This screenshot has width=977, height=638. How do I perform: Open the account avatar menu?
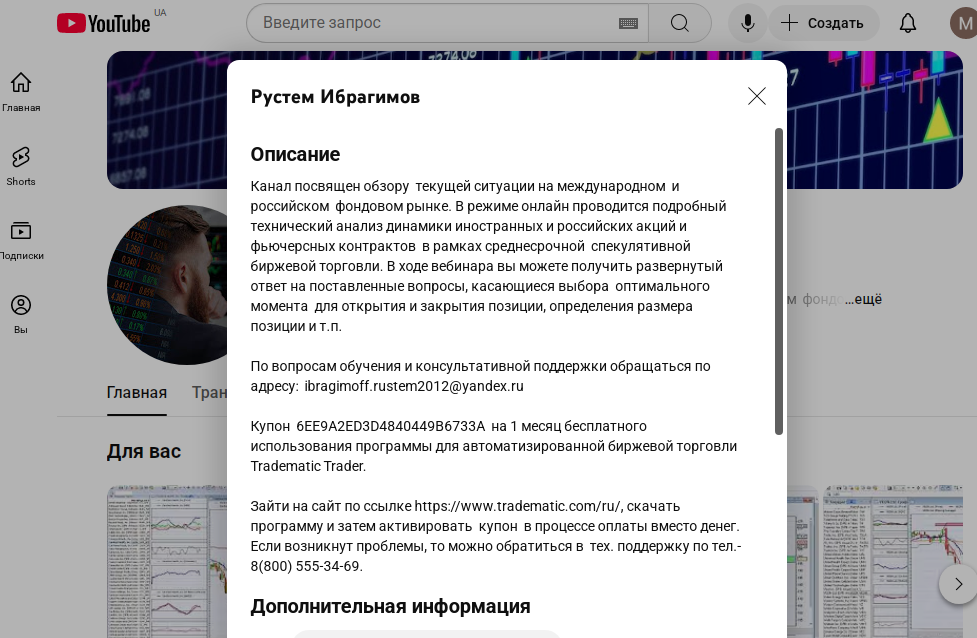(963, 23)
